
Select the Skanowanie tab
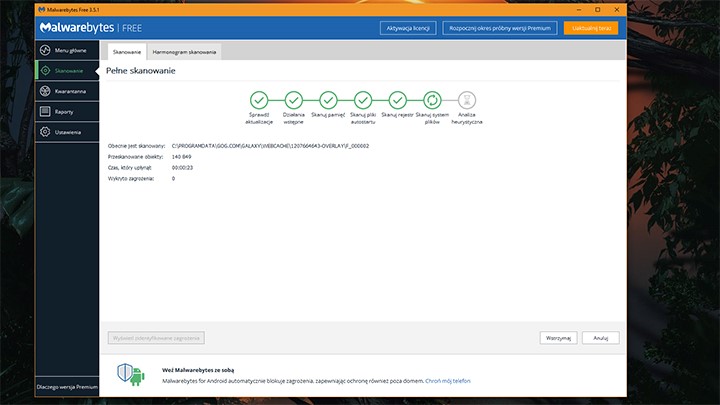(x=127, y=51)
